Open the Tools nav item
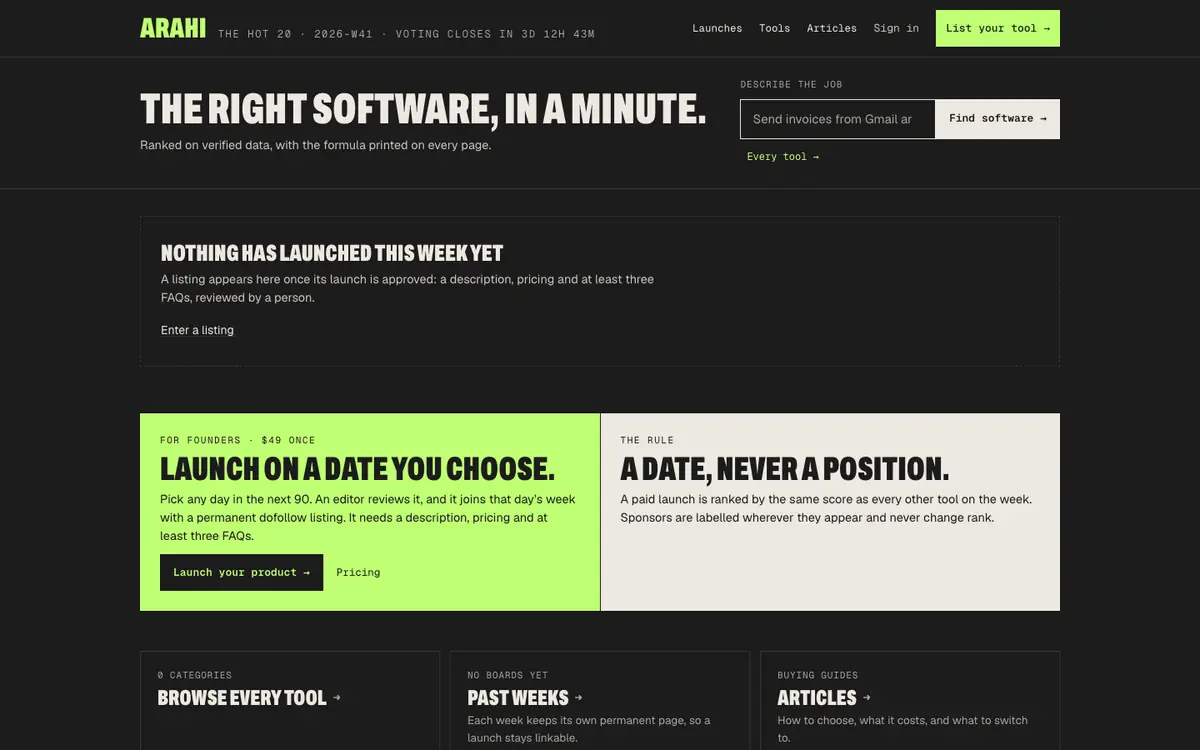 [x=774, y=28]
